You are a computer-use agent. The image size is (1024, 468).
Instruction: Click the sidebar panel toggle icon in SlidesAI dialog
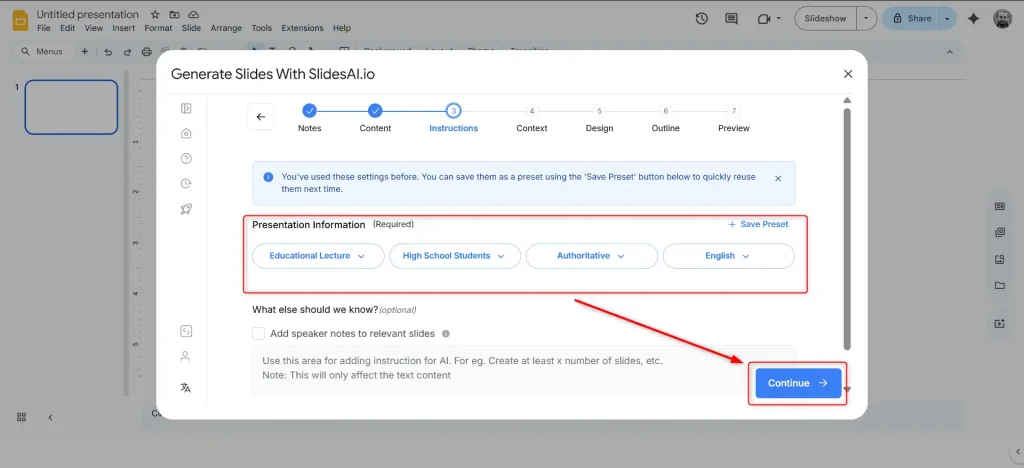(x=186, y=108)
